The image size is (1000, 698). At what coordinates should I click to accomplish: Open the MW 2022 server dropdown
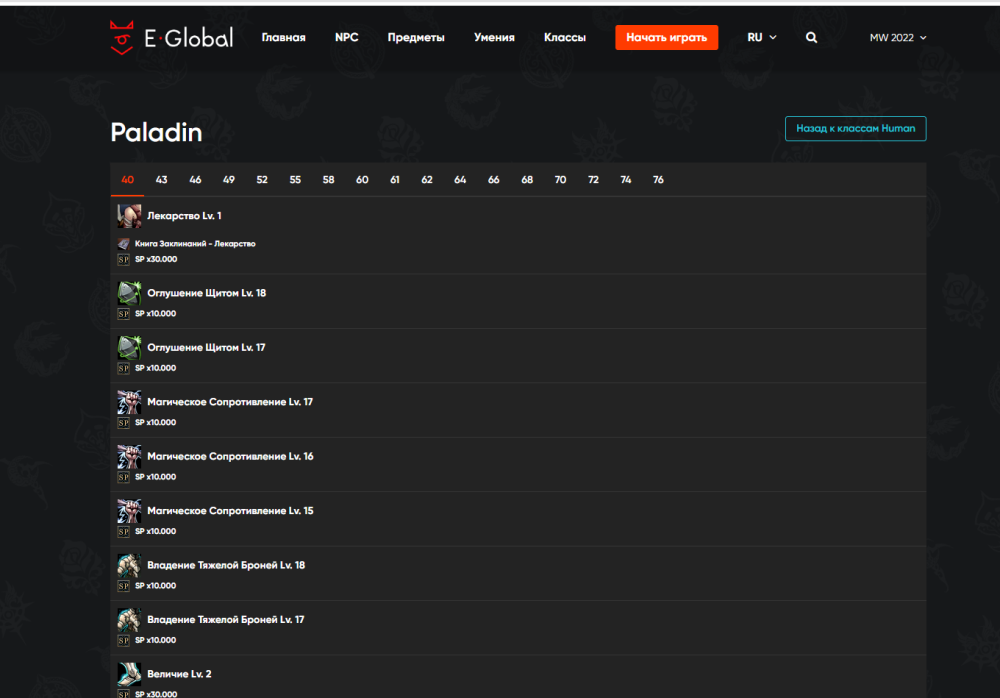tap(897, 38)
